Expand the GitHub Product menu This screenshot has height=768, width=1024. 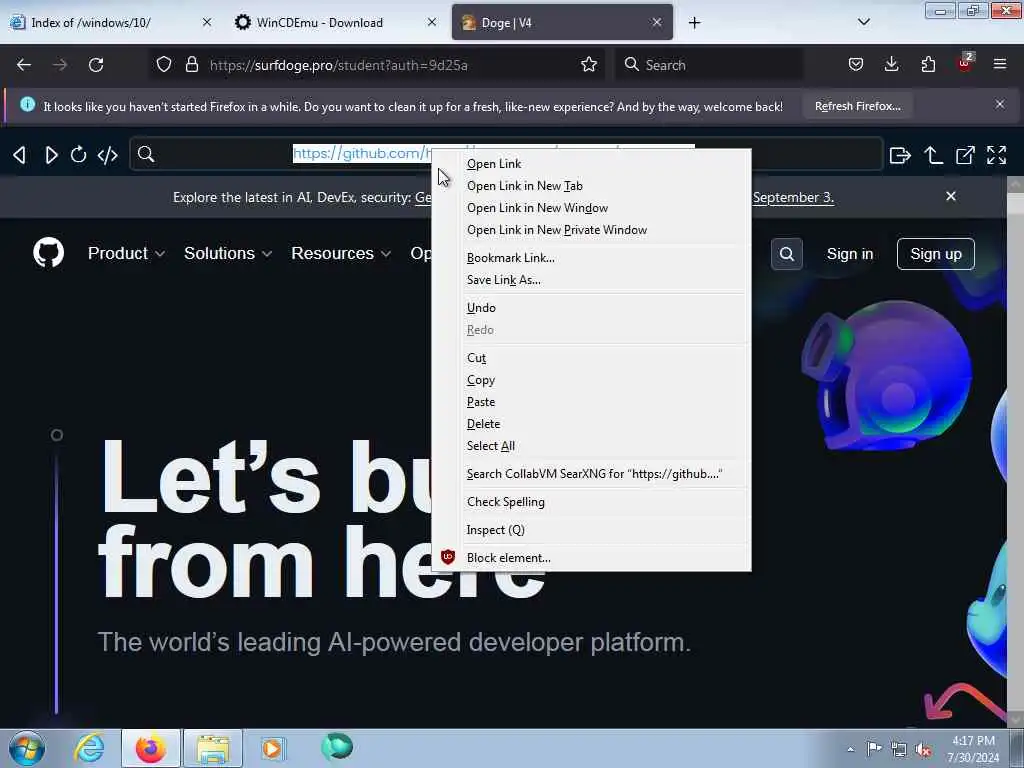[x=126, y=253]
